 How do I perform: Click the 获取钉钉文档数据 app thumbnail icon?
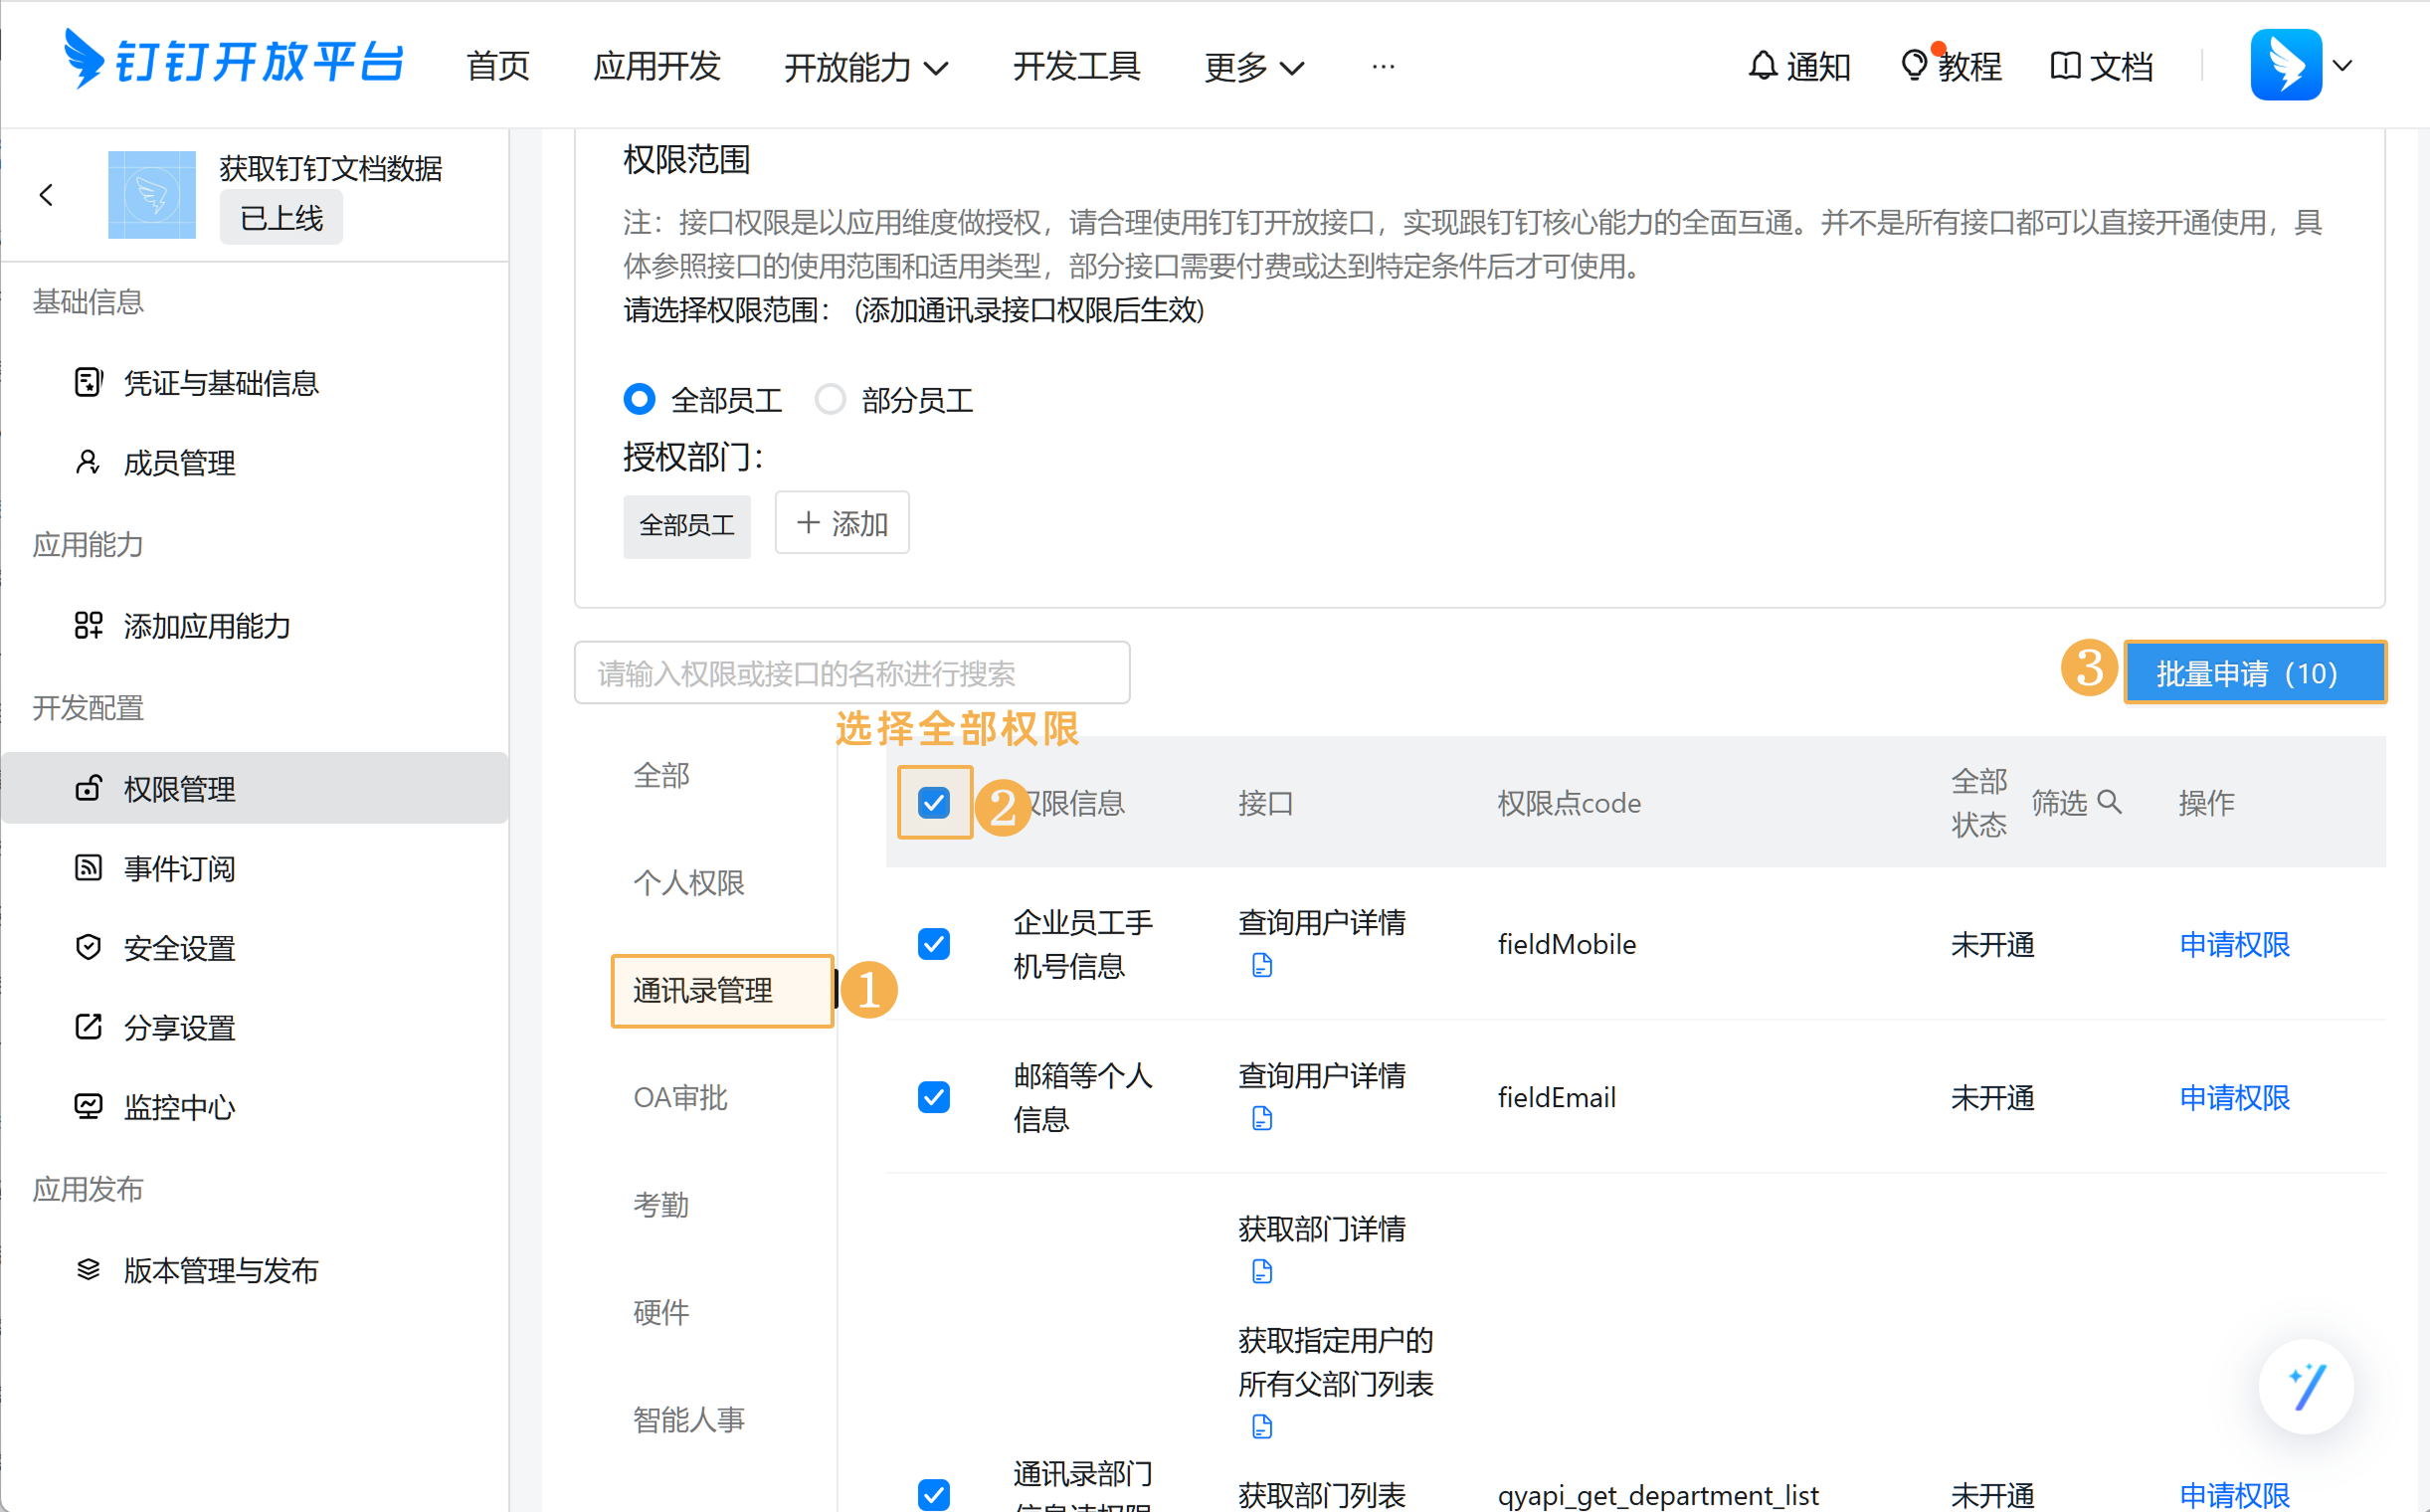pos(152,195)
